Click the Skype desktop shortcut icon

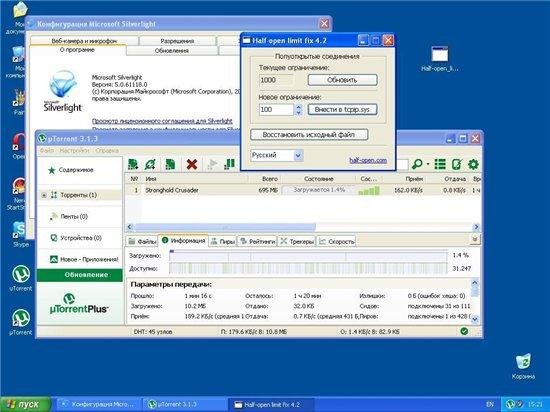(20, 234)
